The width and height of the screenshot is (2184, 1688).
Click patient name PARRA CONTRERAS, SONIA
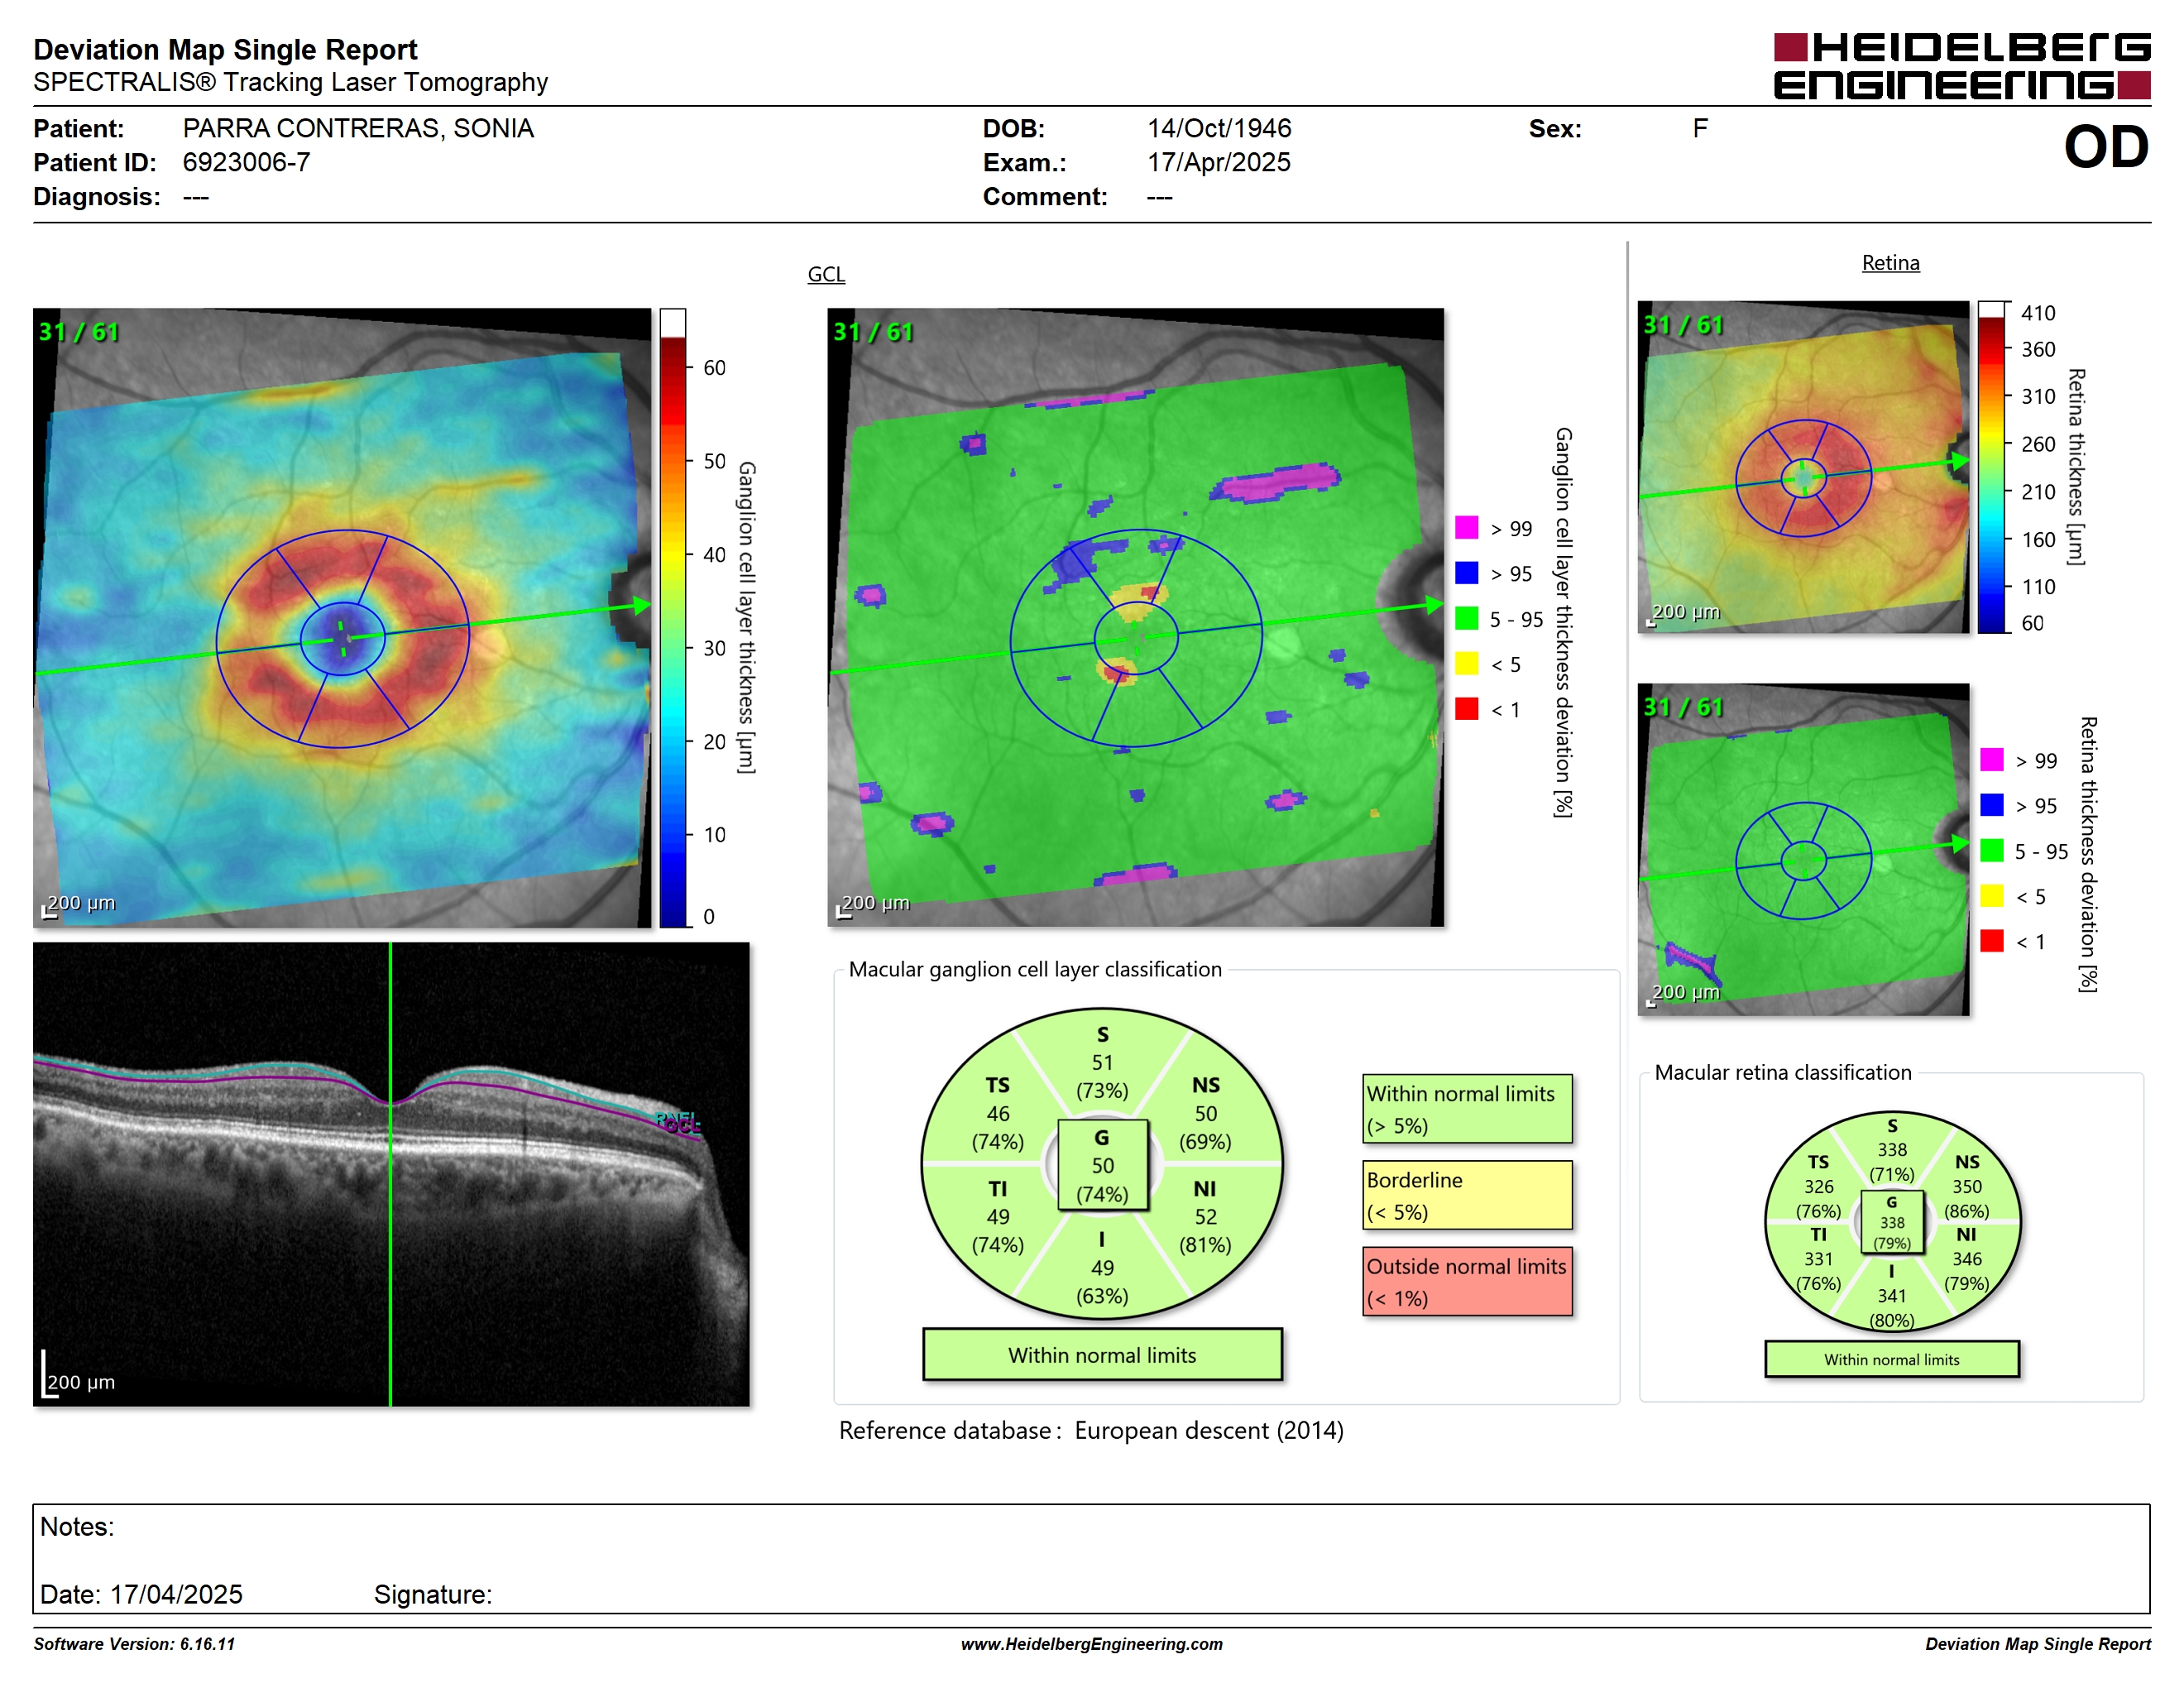[x=358, y=128]
